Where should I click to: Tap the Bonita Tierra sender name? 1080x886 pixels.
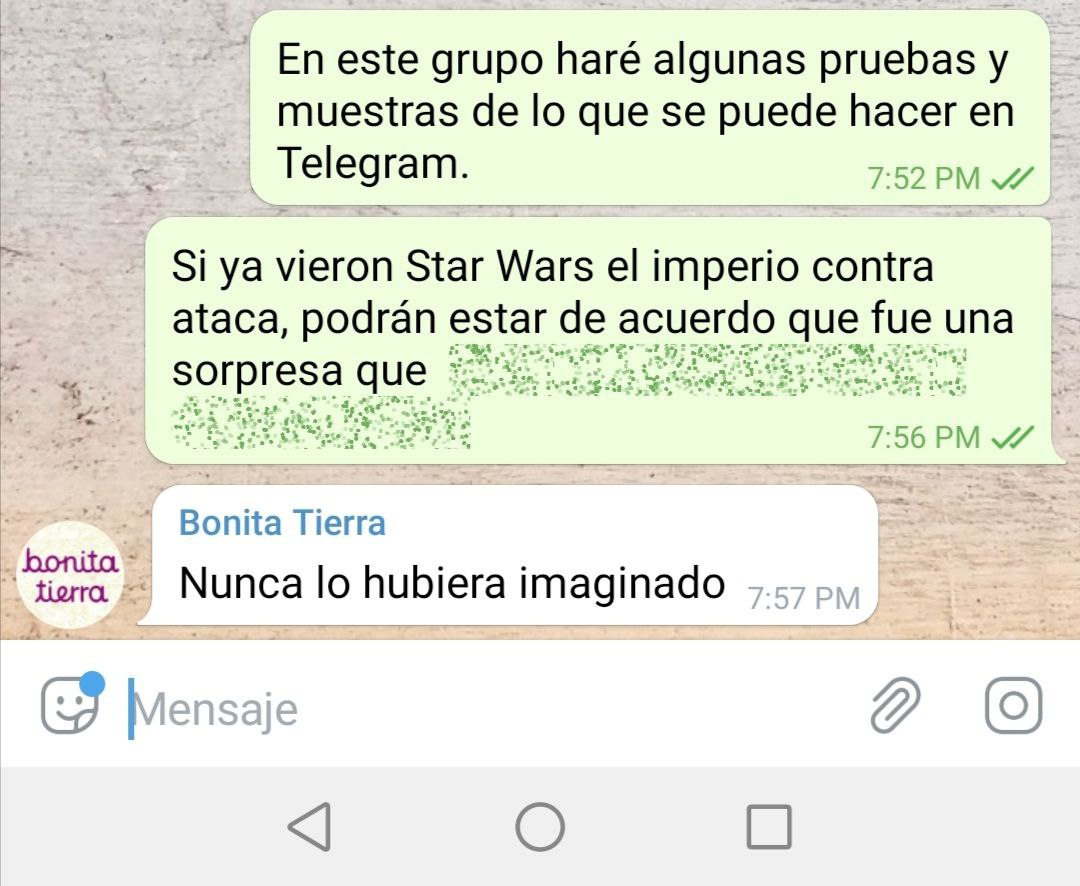click(x=282, y=522)
